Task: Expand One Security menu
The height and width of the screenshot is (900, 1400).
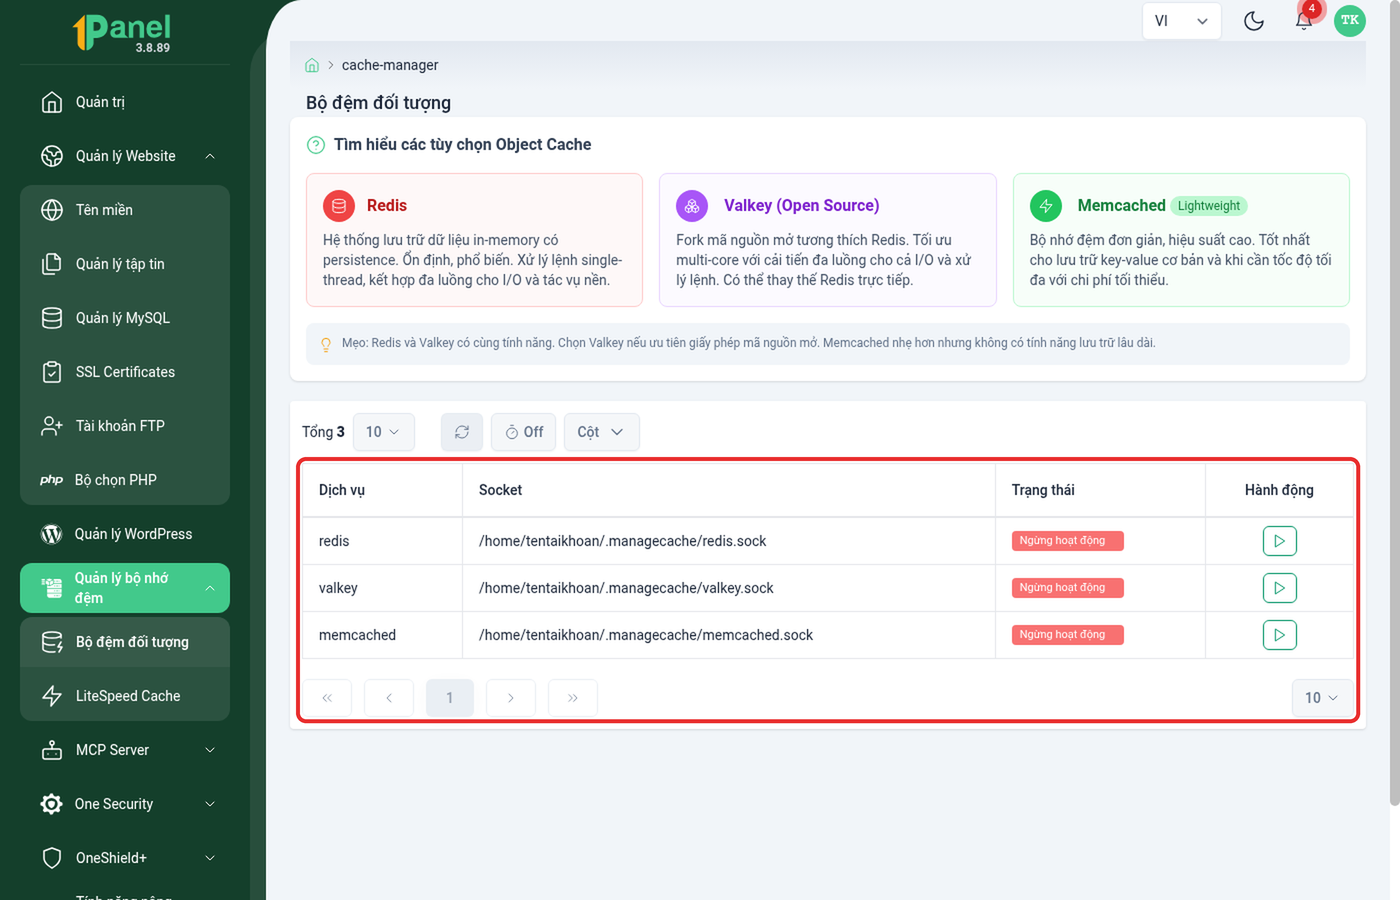Action: coord(210,804)
